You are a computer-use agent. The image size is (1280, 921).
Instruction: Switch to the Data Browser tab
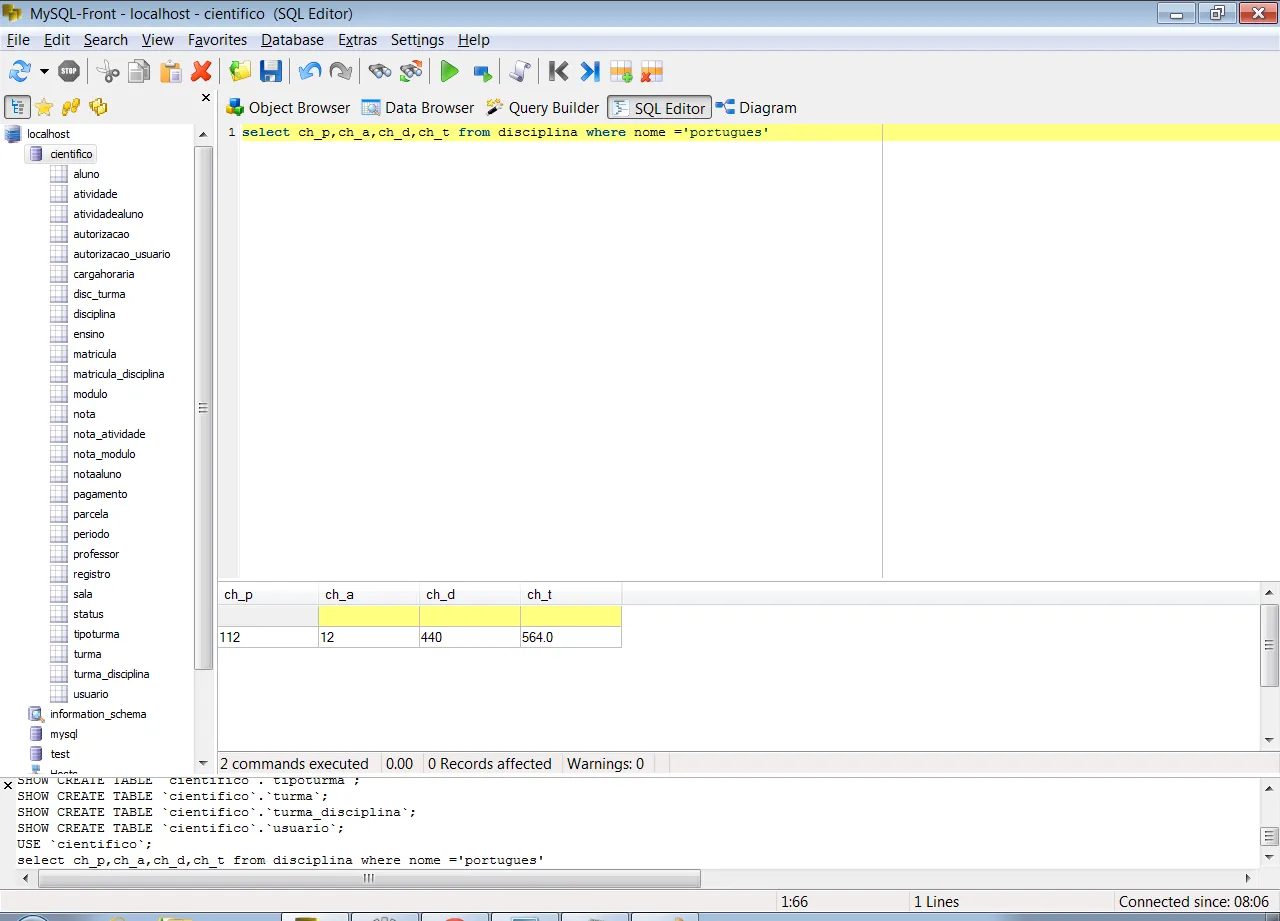(x=418, y=108)
